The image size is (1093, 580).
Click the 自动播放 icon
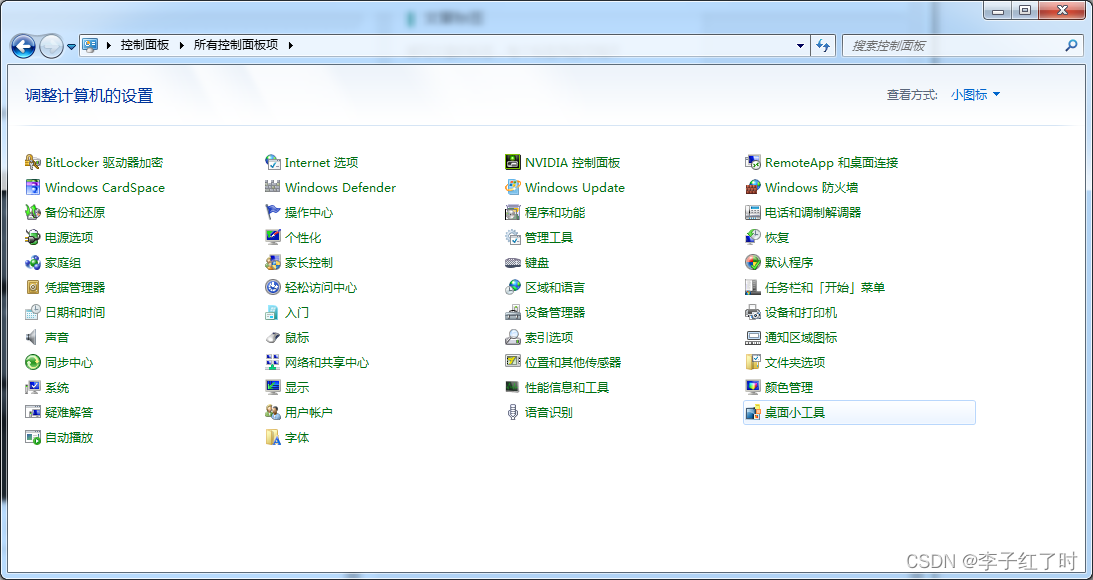pyautogui.click(x=32, y=438)
